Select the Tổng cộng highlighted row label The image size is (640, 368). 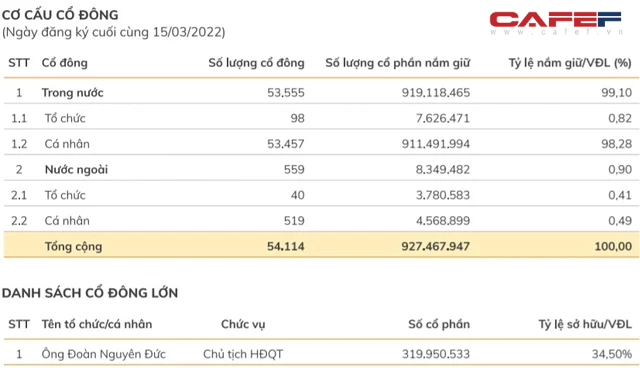click(x=73, y=246)
